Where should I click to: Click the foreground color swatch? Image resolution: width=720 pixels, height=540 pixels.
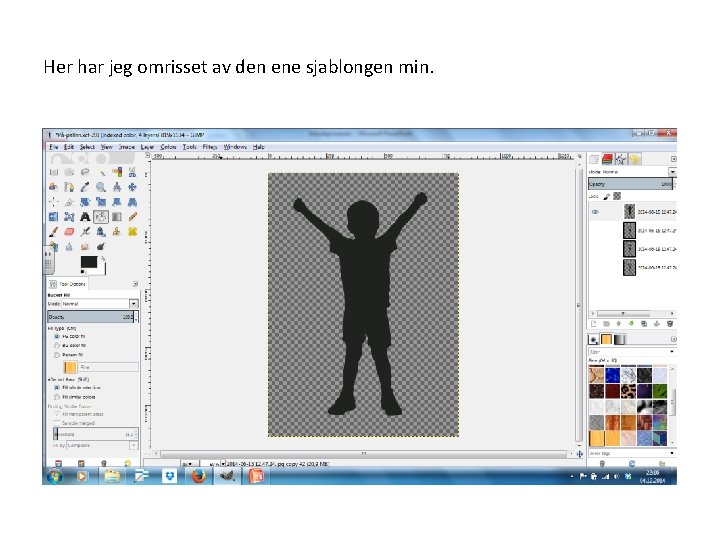[87, 261]
